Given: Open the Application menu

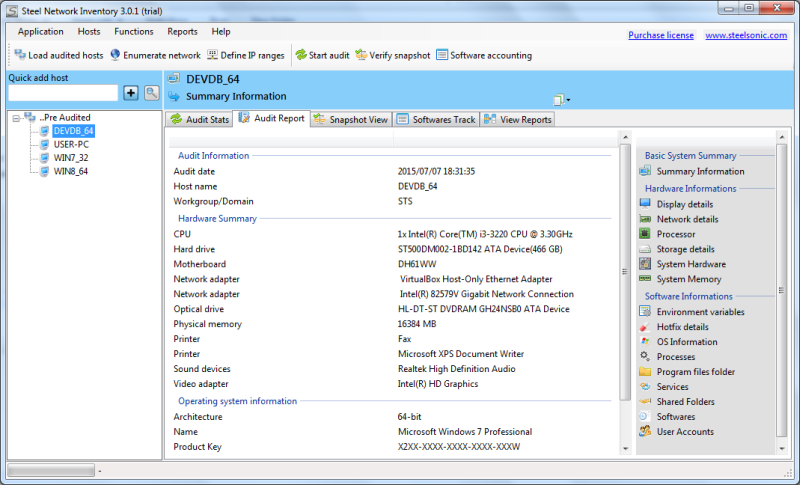Looking at the screenshot, I should point(40,31).
